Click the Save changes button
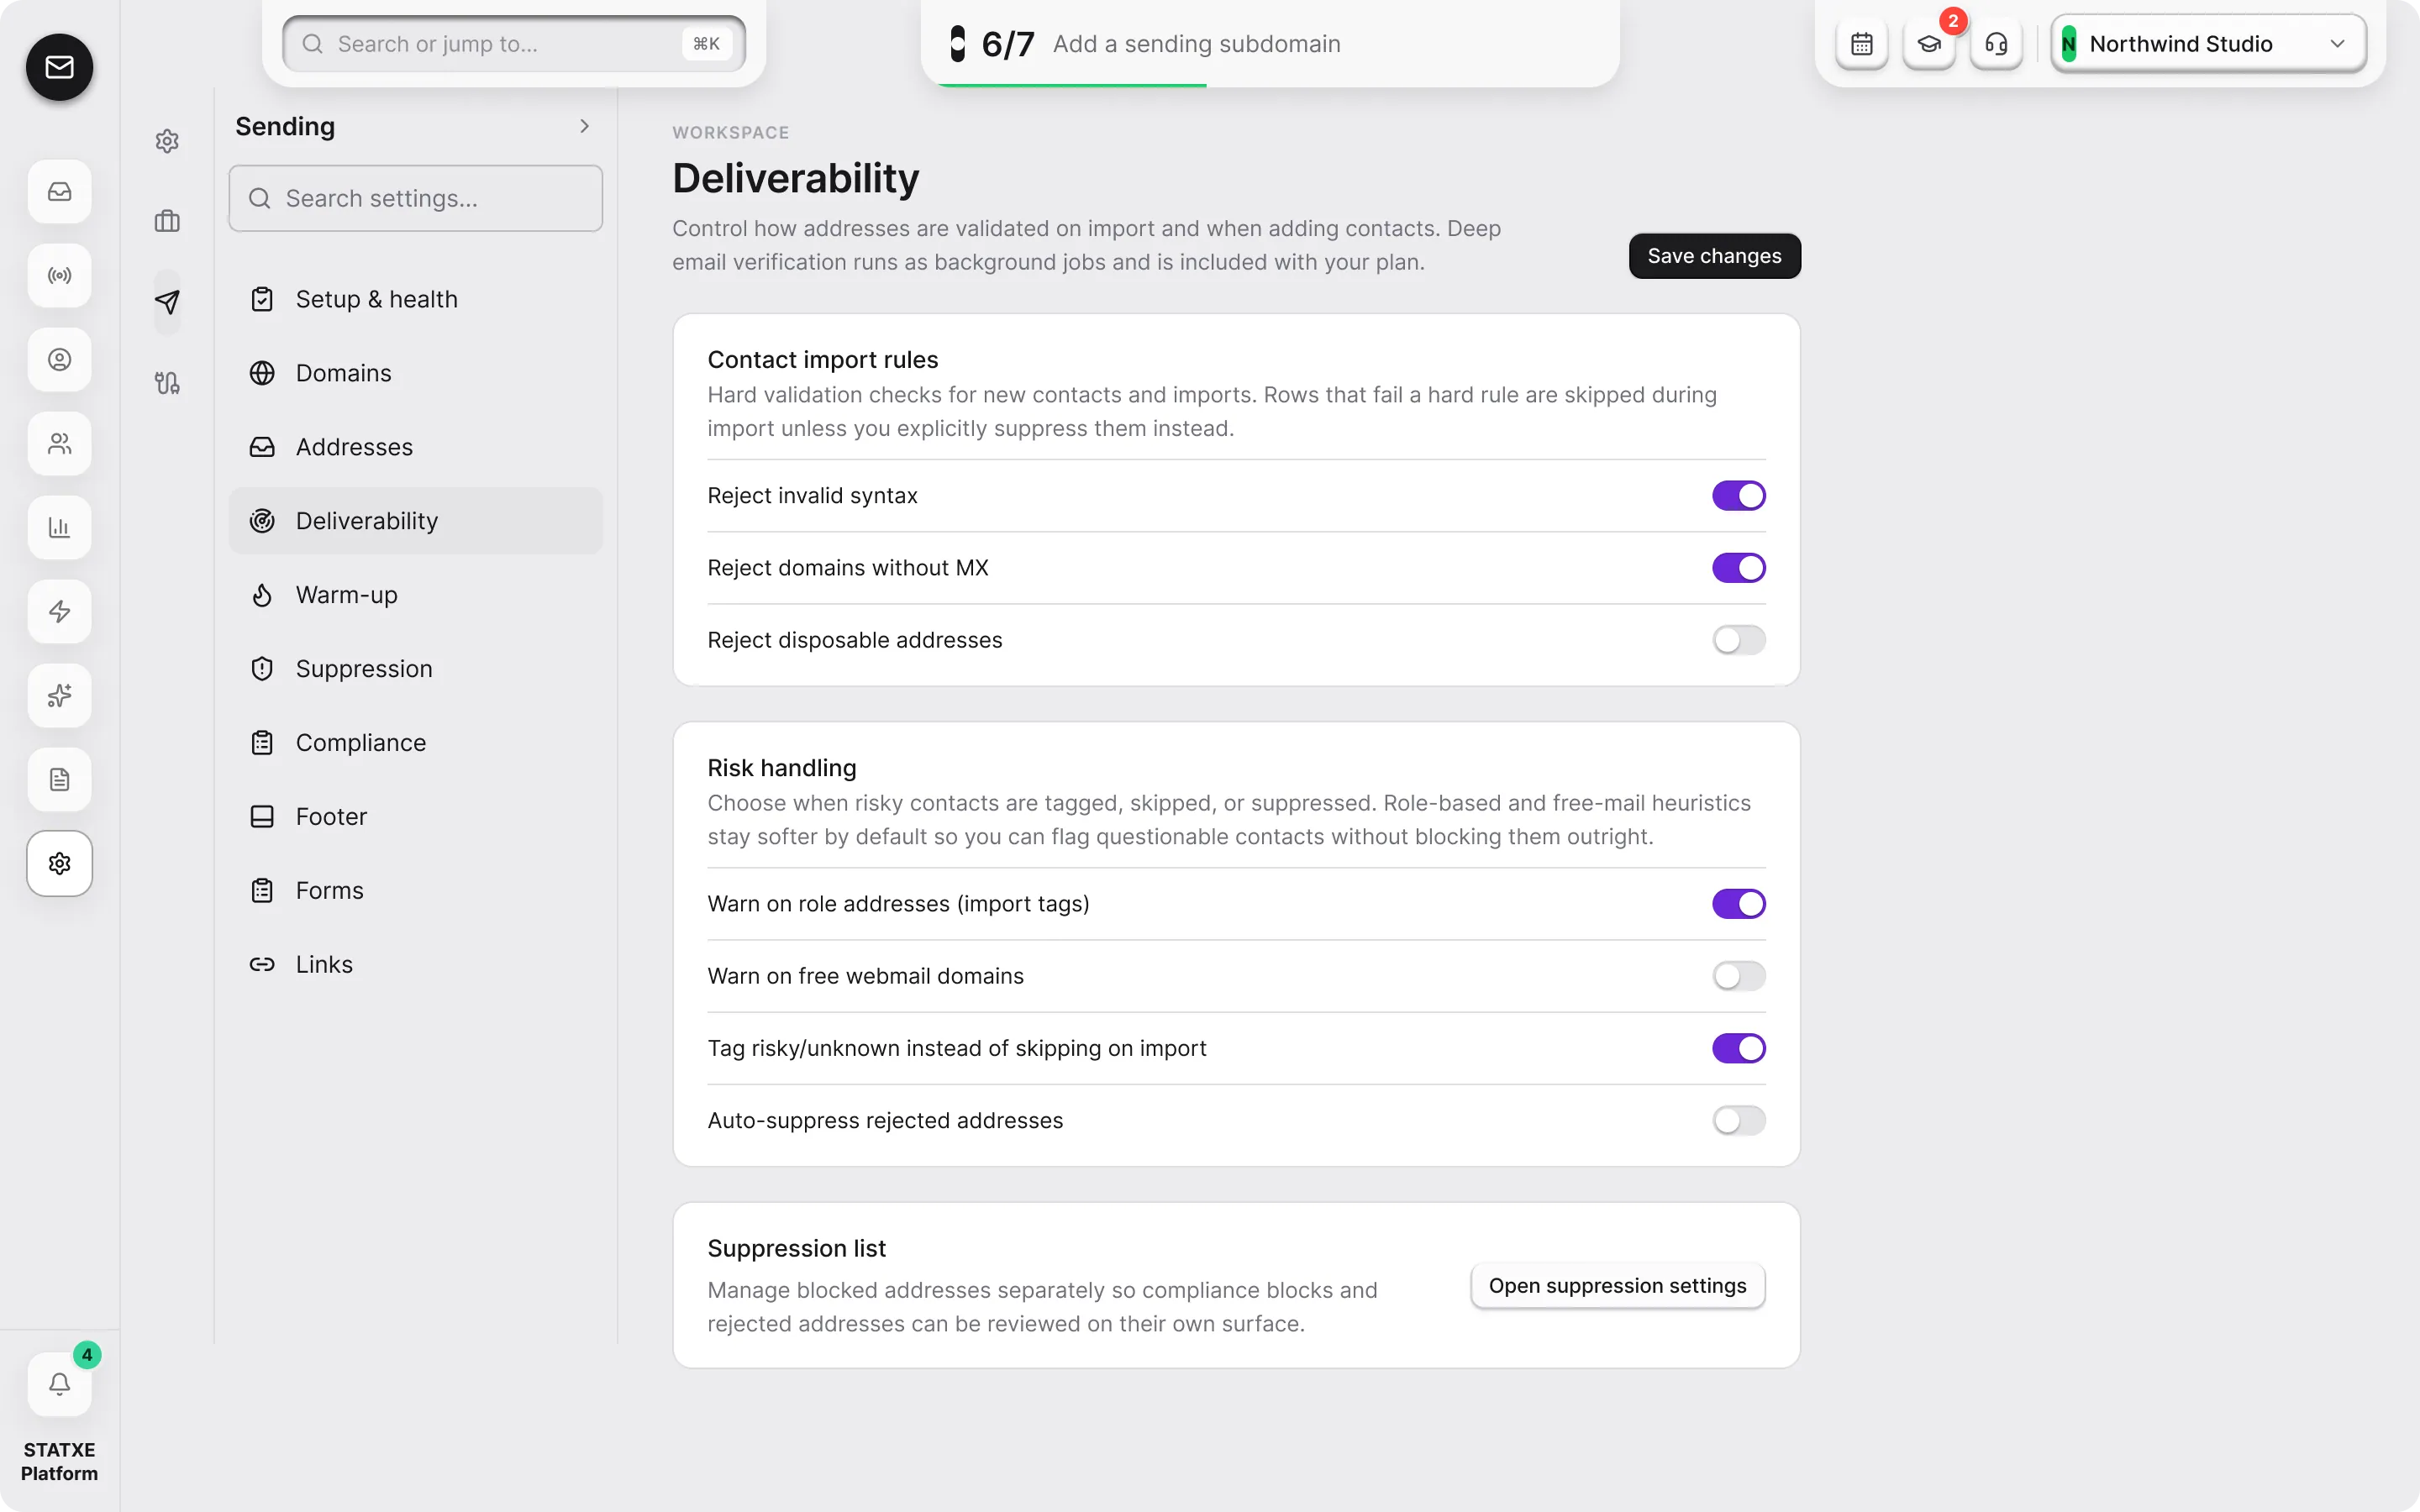The width and height of the screenshot is (2420, 1512). pyautogui.click(x=1714, y=256)
